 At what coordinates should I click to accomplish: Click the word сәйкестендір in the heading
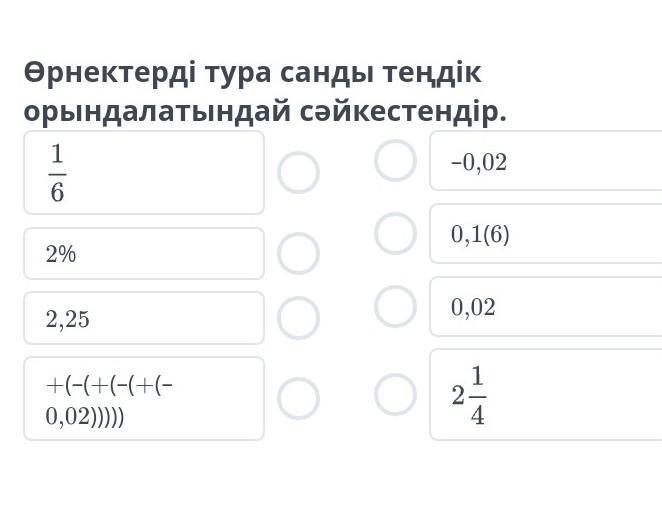point(403,112)
